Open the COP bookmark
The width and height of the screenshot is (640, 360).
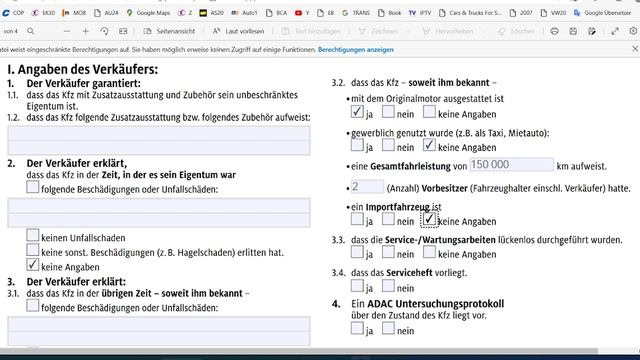13,13
